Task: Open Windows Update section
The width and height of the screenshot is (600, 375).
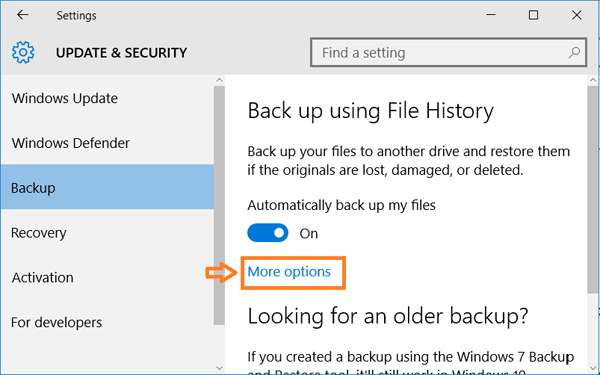Action: (107, 98)
